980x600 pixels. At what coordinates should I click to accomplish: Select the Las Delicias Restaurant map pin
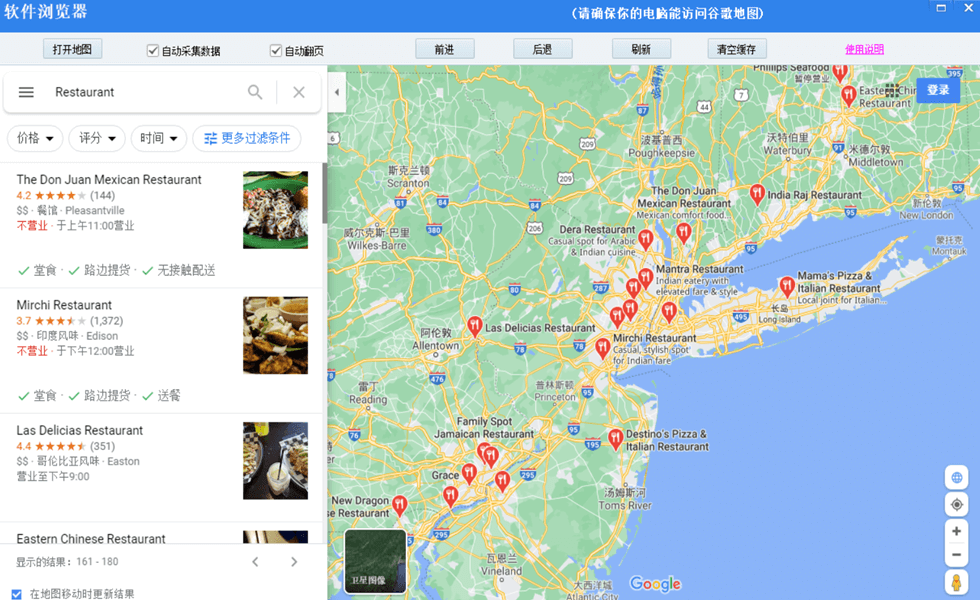pyautogui.click(x=474, y=326)
